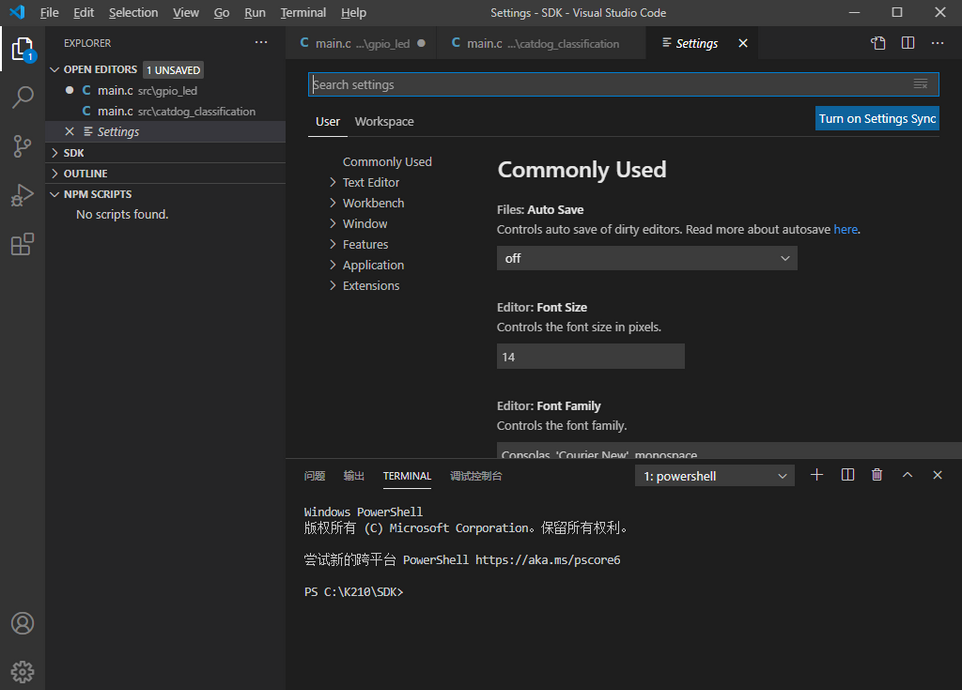Open Explorer more actions ellipsis
964x690 pixels.
261,42
